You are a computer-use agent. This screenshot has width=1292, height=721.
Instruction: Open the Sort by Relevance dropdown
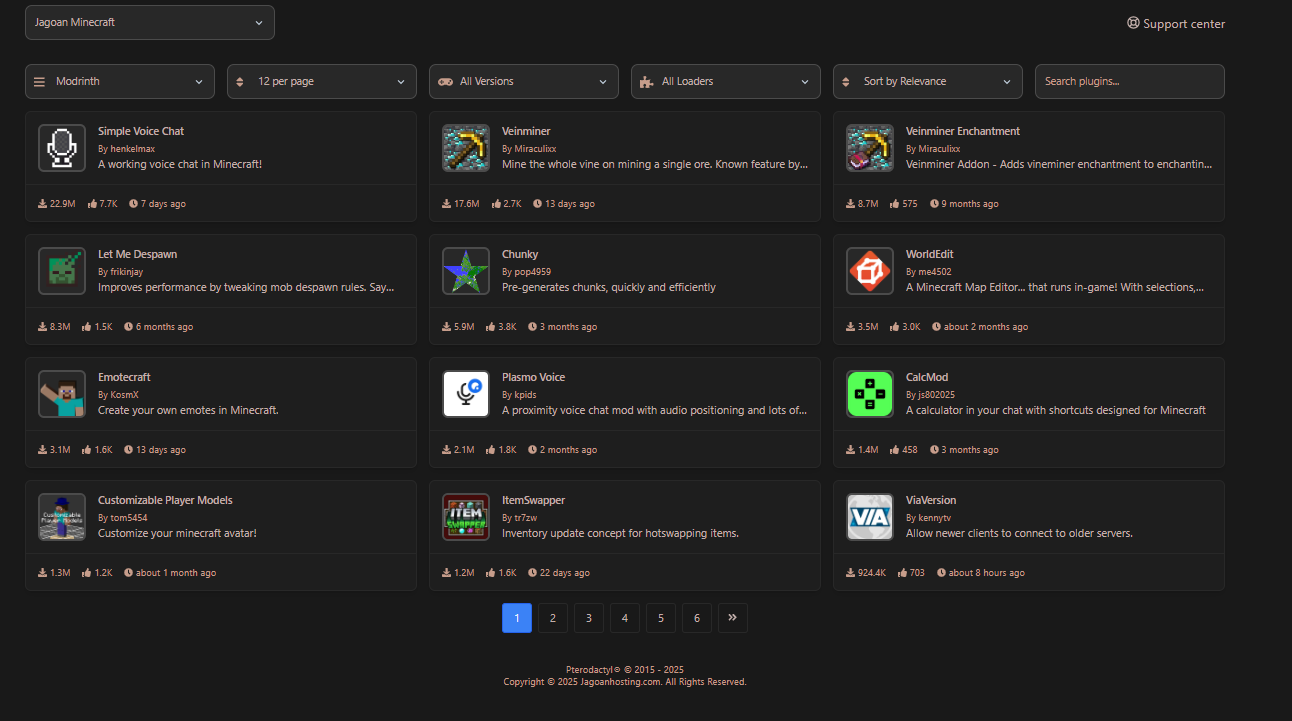(x=928, y=82)
